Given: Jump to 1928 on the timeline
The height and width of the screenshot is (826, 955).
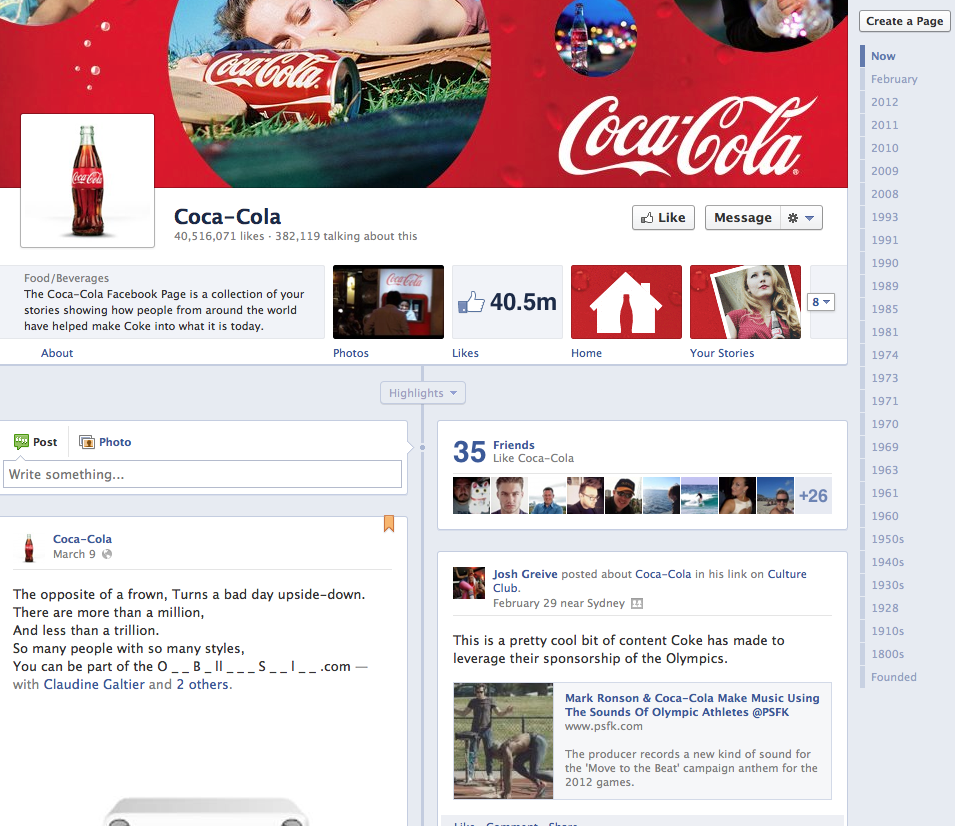Looking at the screenshot, I should tap(884, 608).
